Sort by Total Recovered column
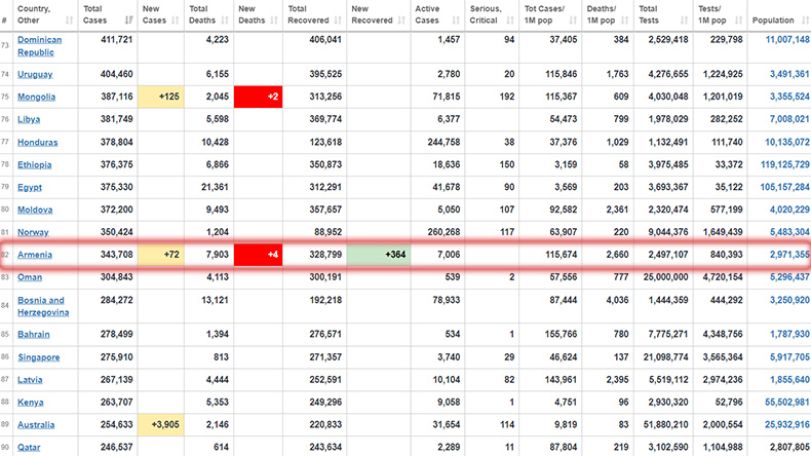Screen dimensions: 811x456 coord(314,15)
